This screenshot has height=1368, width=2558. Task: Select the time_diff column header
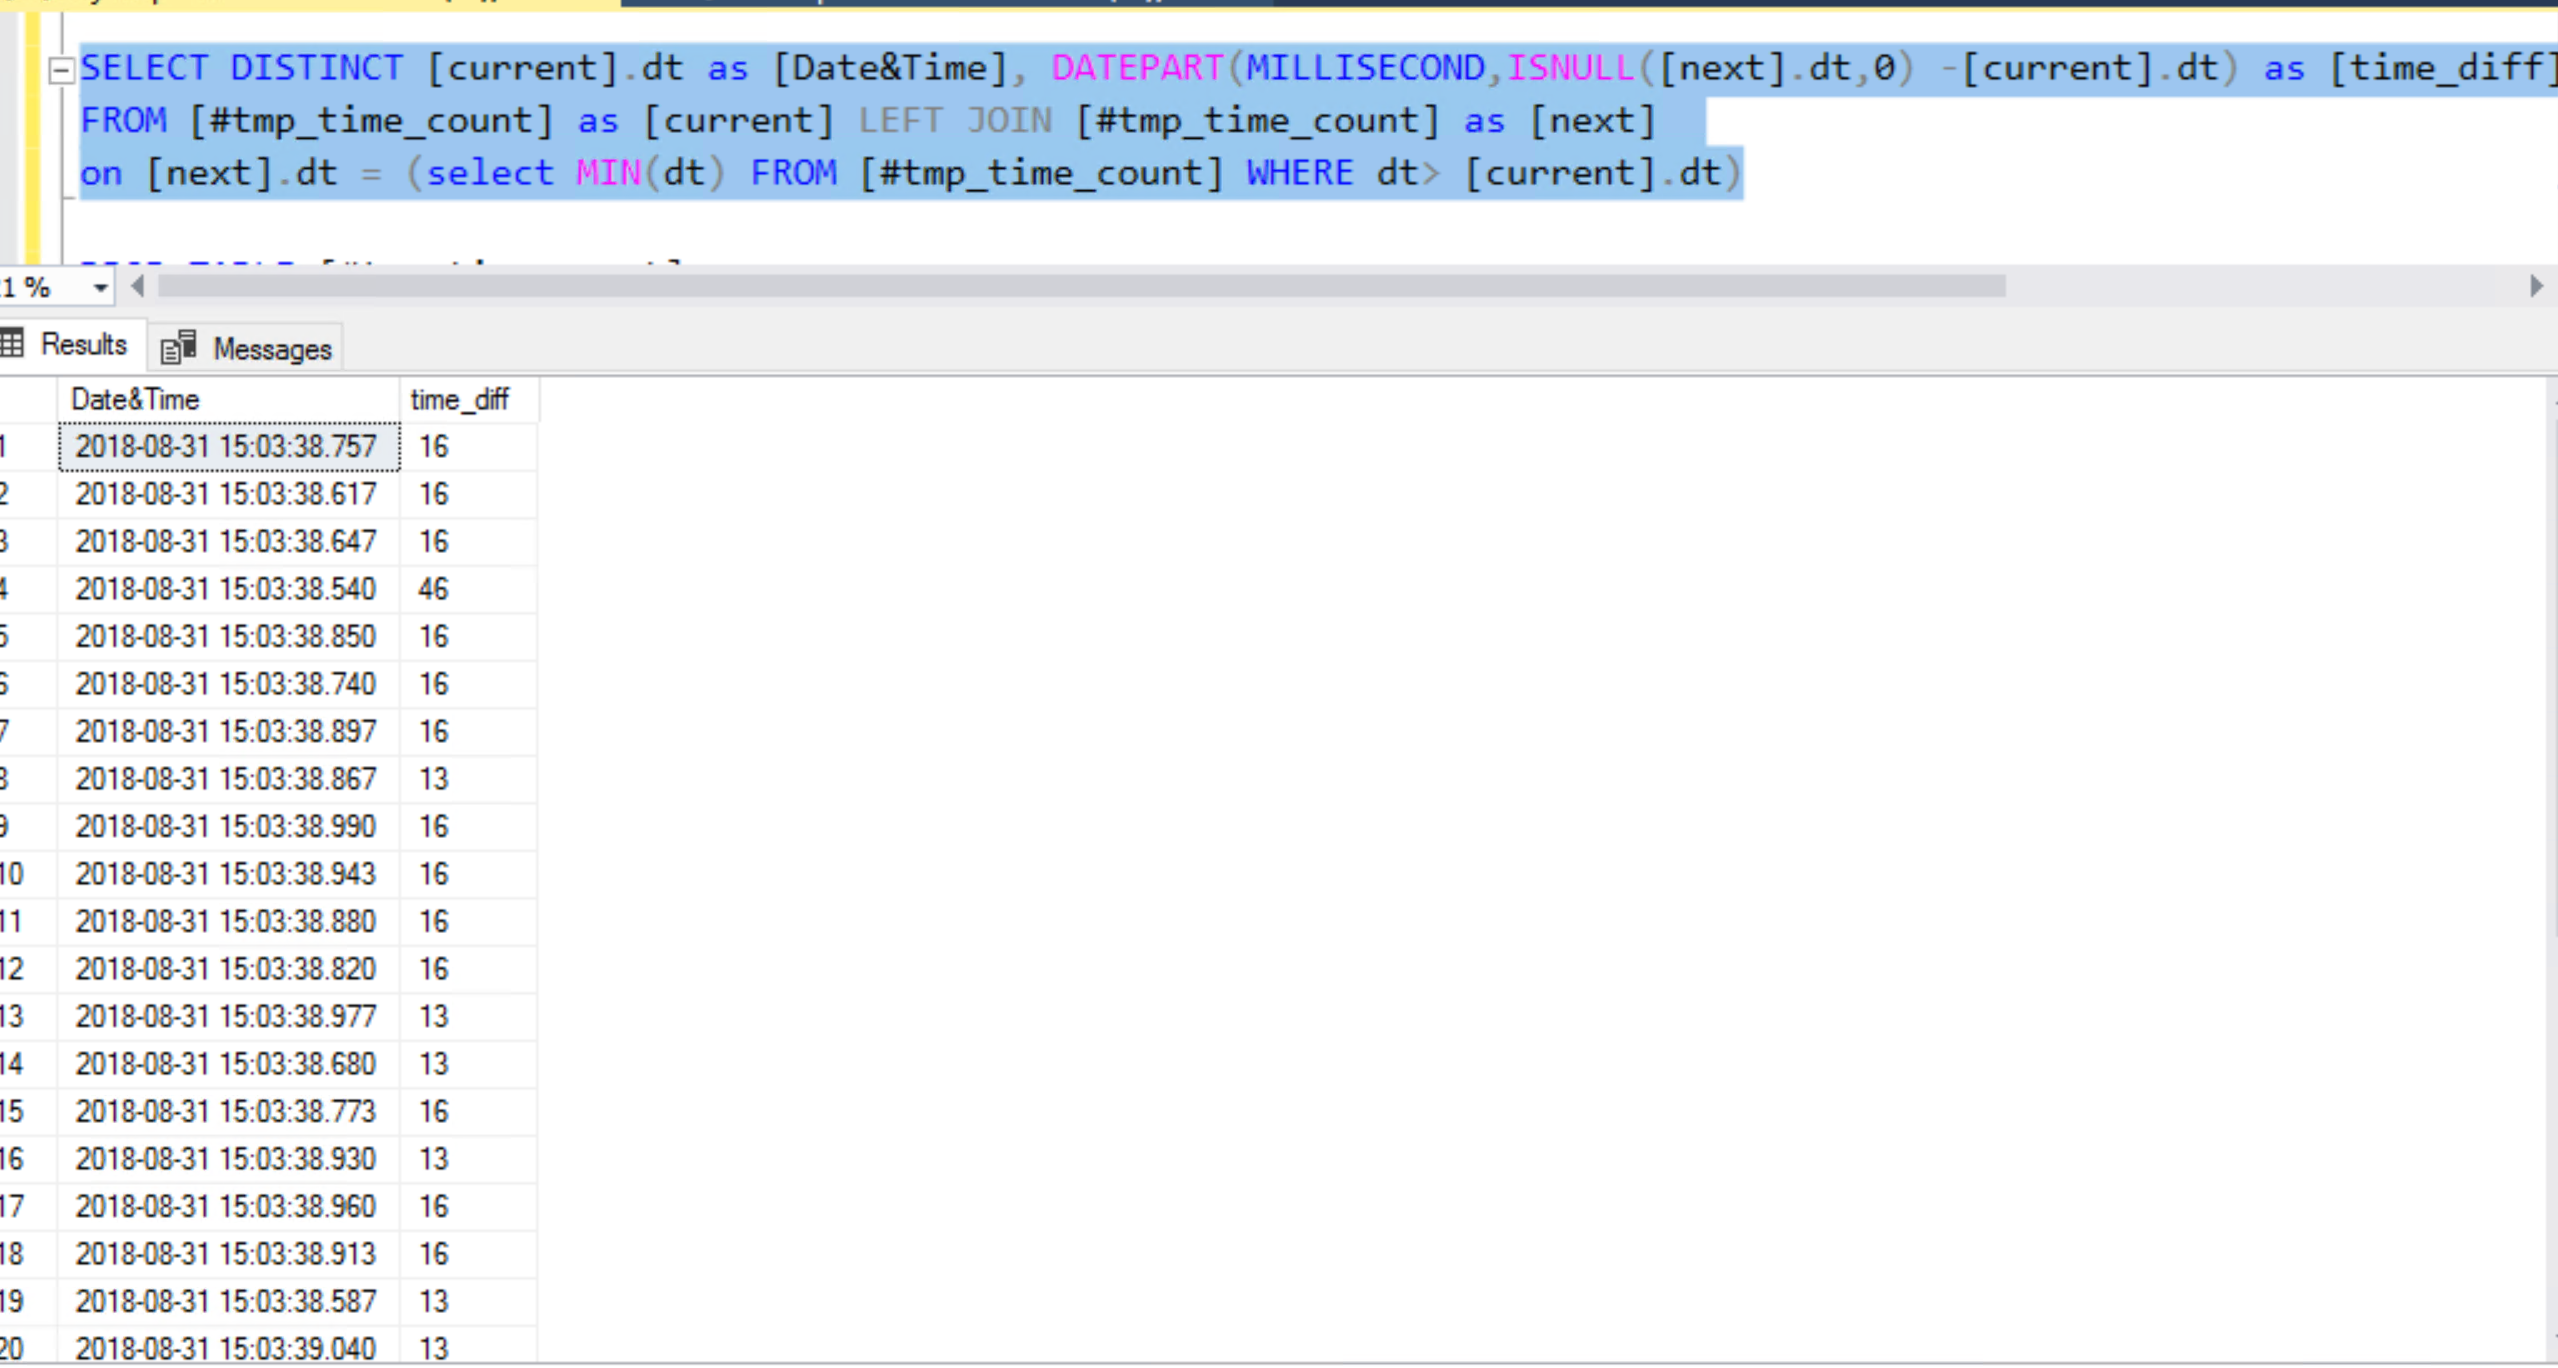pos(461,398)
